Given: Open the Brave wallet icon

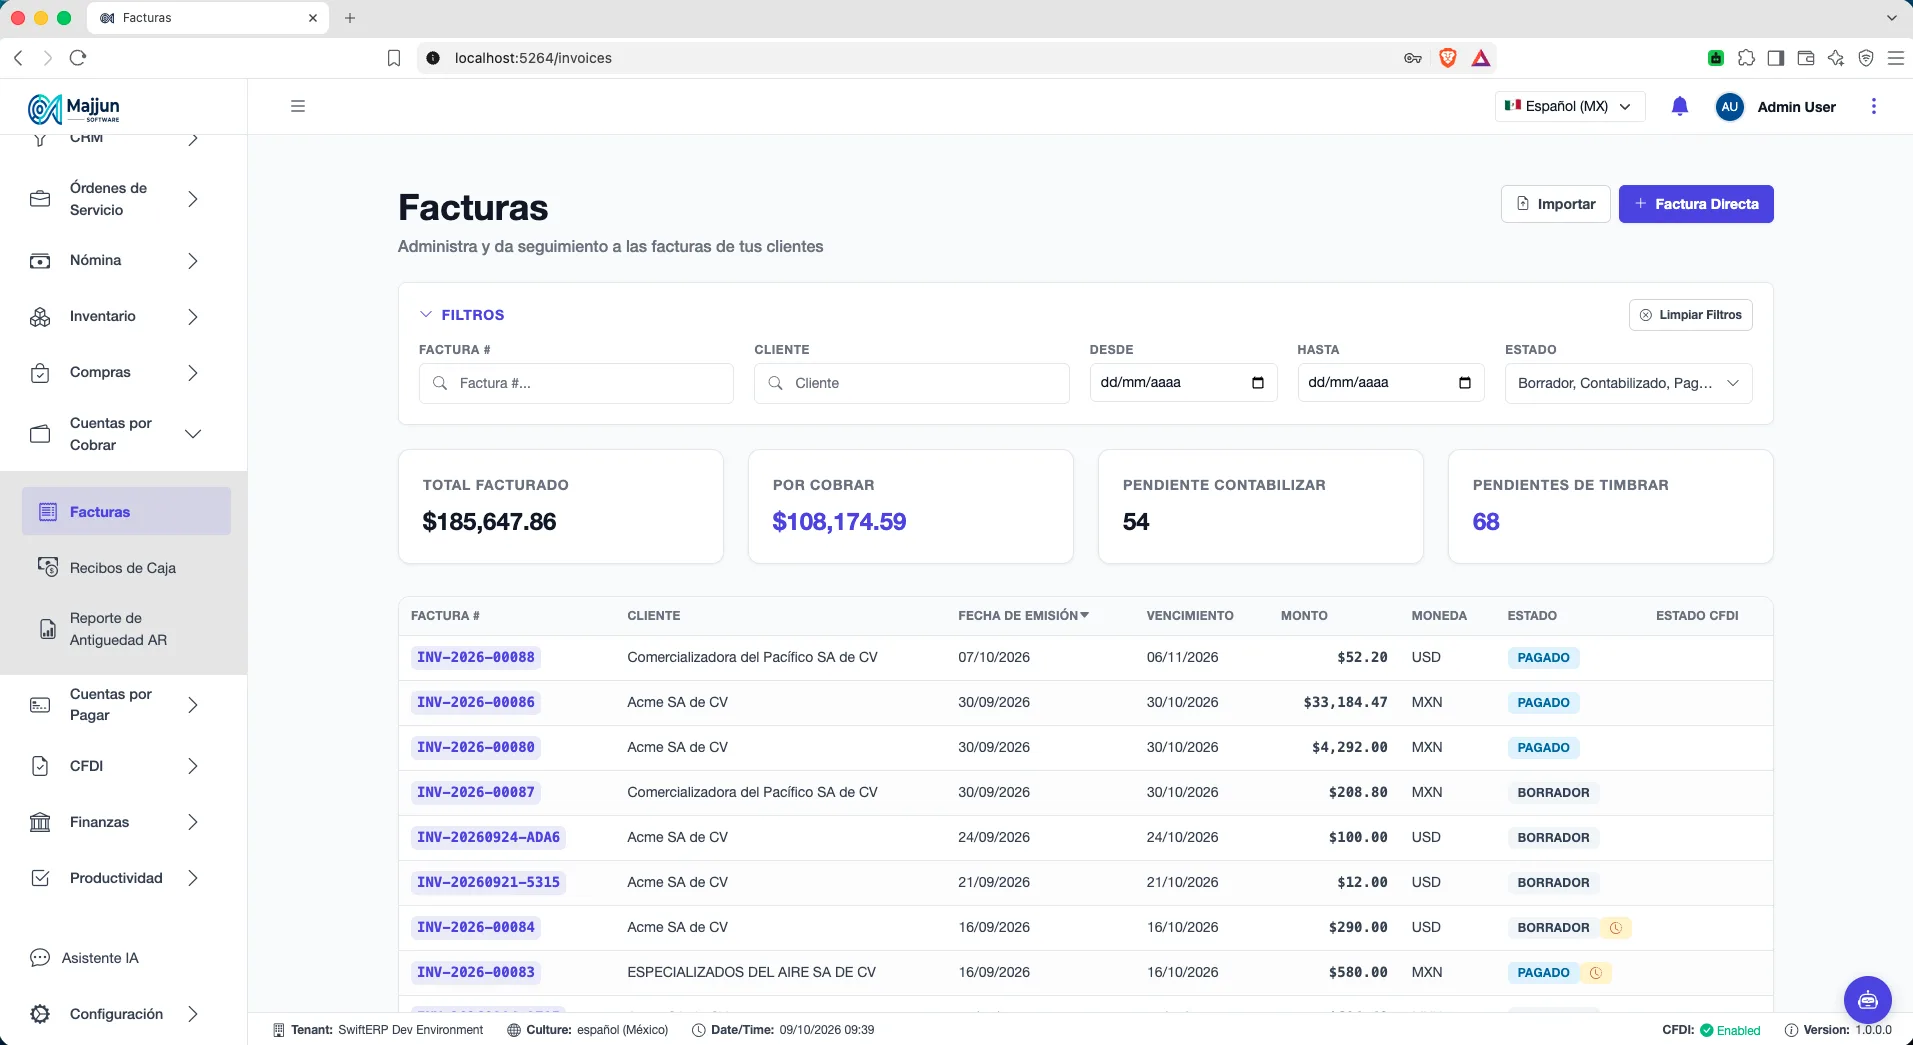Looking at the screenshot, I should click(1806, 58).
